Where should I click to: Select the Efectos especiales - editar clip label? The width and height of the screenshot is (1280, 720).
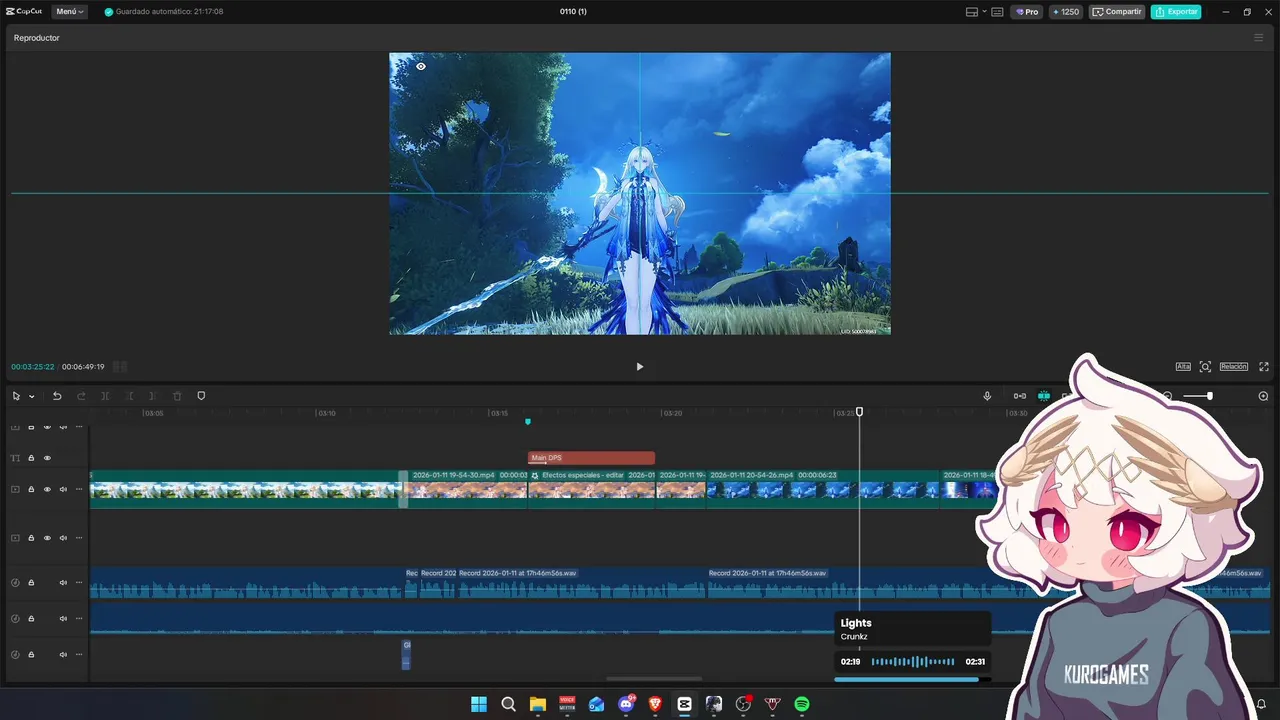[x=583, y=475]
